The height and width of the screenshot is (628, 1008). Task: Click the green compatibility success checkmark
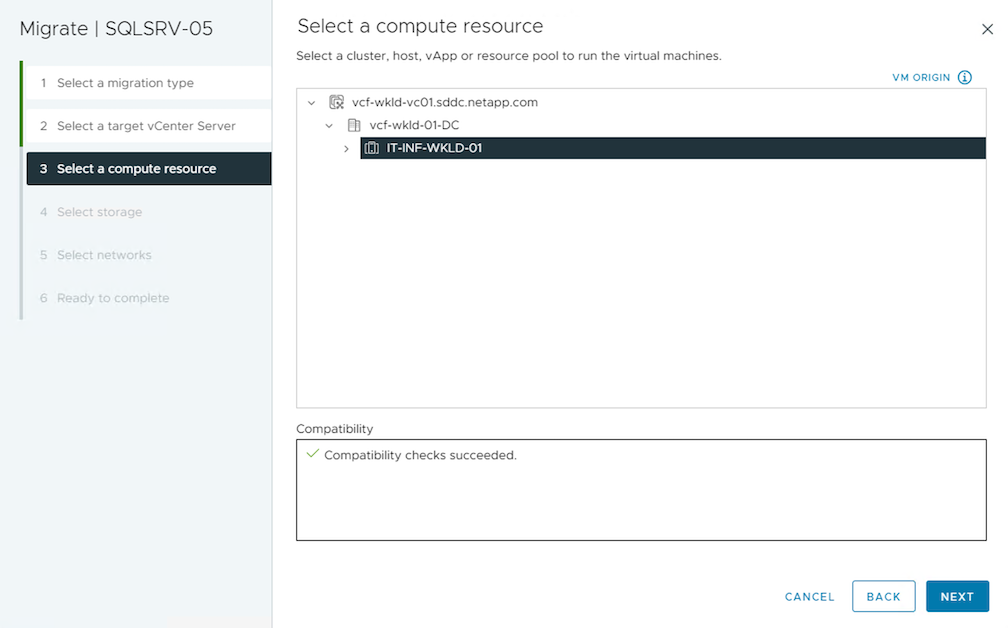point(312,455)
